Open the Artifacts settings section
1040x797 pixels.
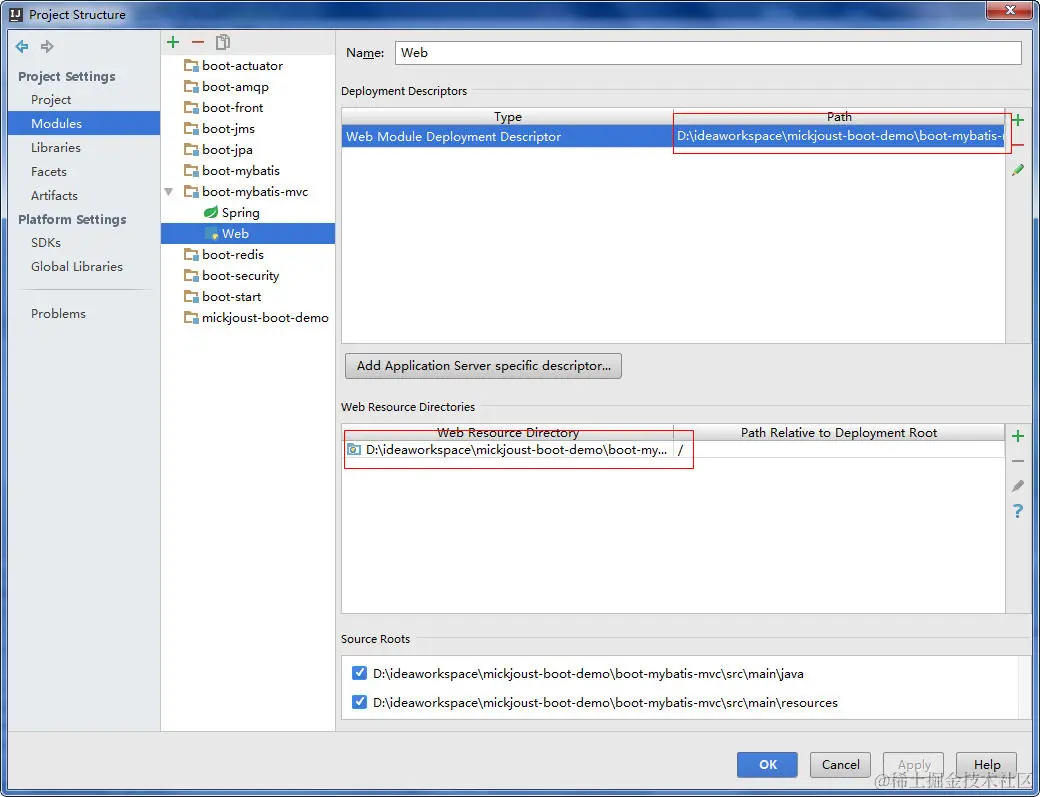tap(54, 196)
